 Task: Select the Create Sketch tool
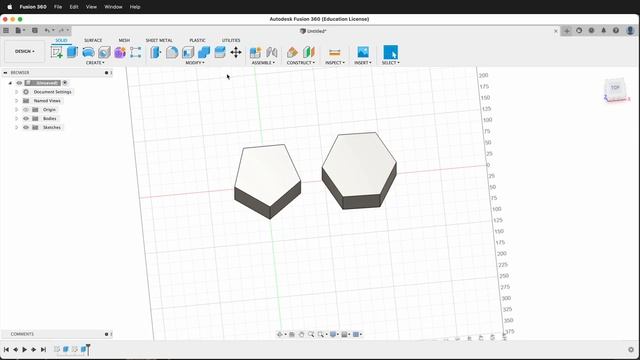(x=57, y=52)
